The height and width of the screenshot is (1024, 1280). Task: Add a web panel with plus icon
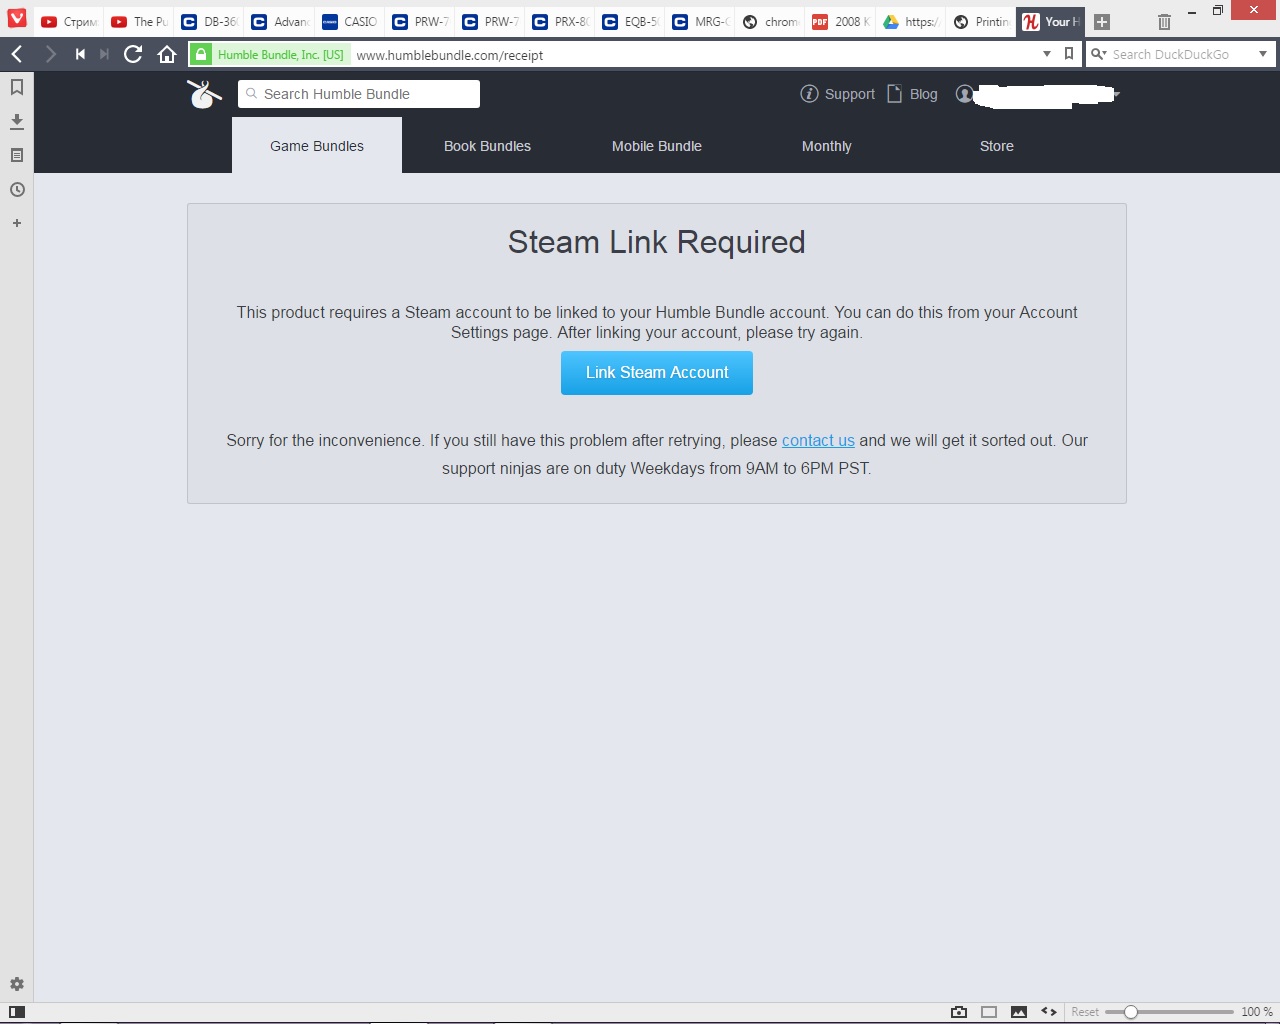coord(17,223)
